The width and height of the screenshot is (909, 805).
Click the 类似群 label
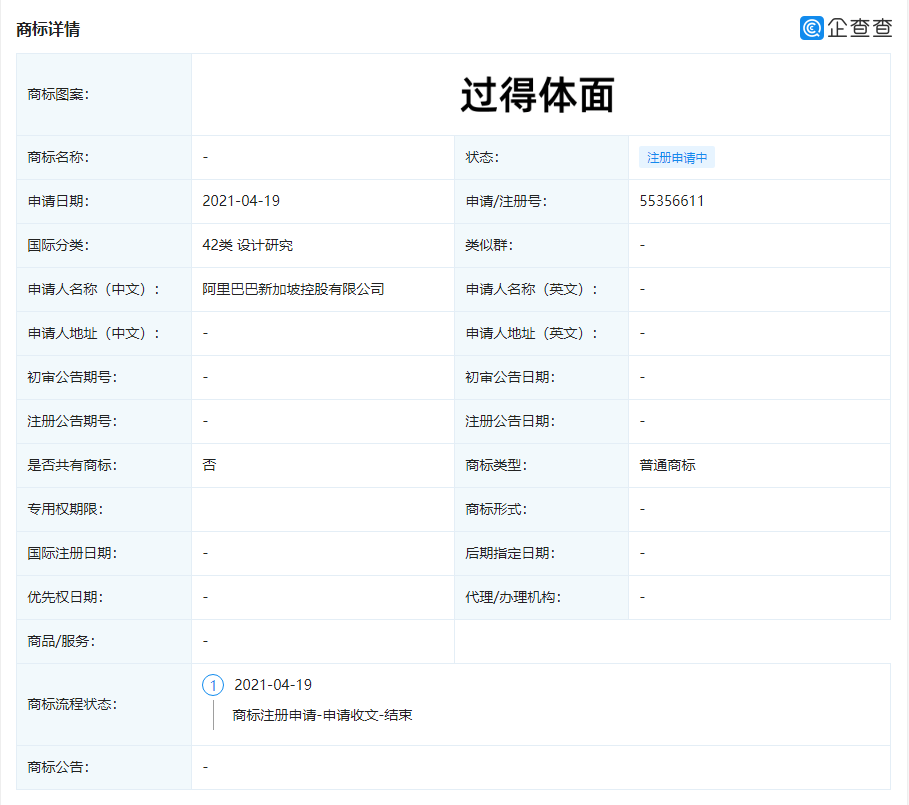tap(489, 245)
